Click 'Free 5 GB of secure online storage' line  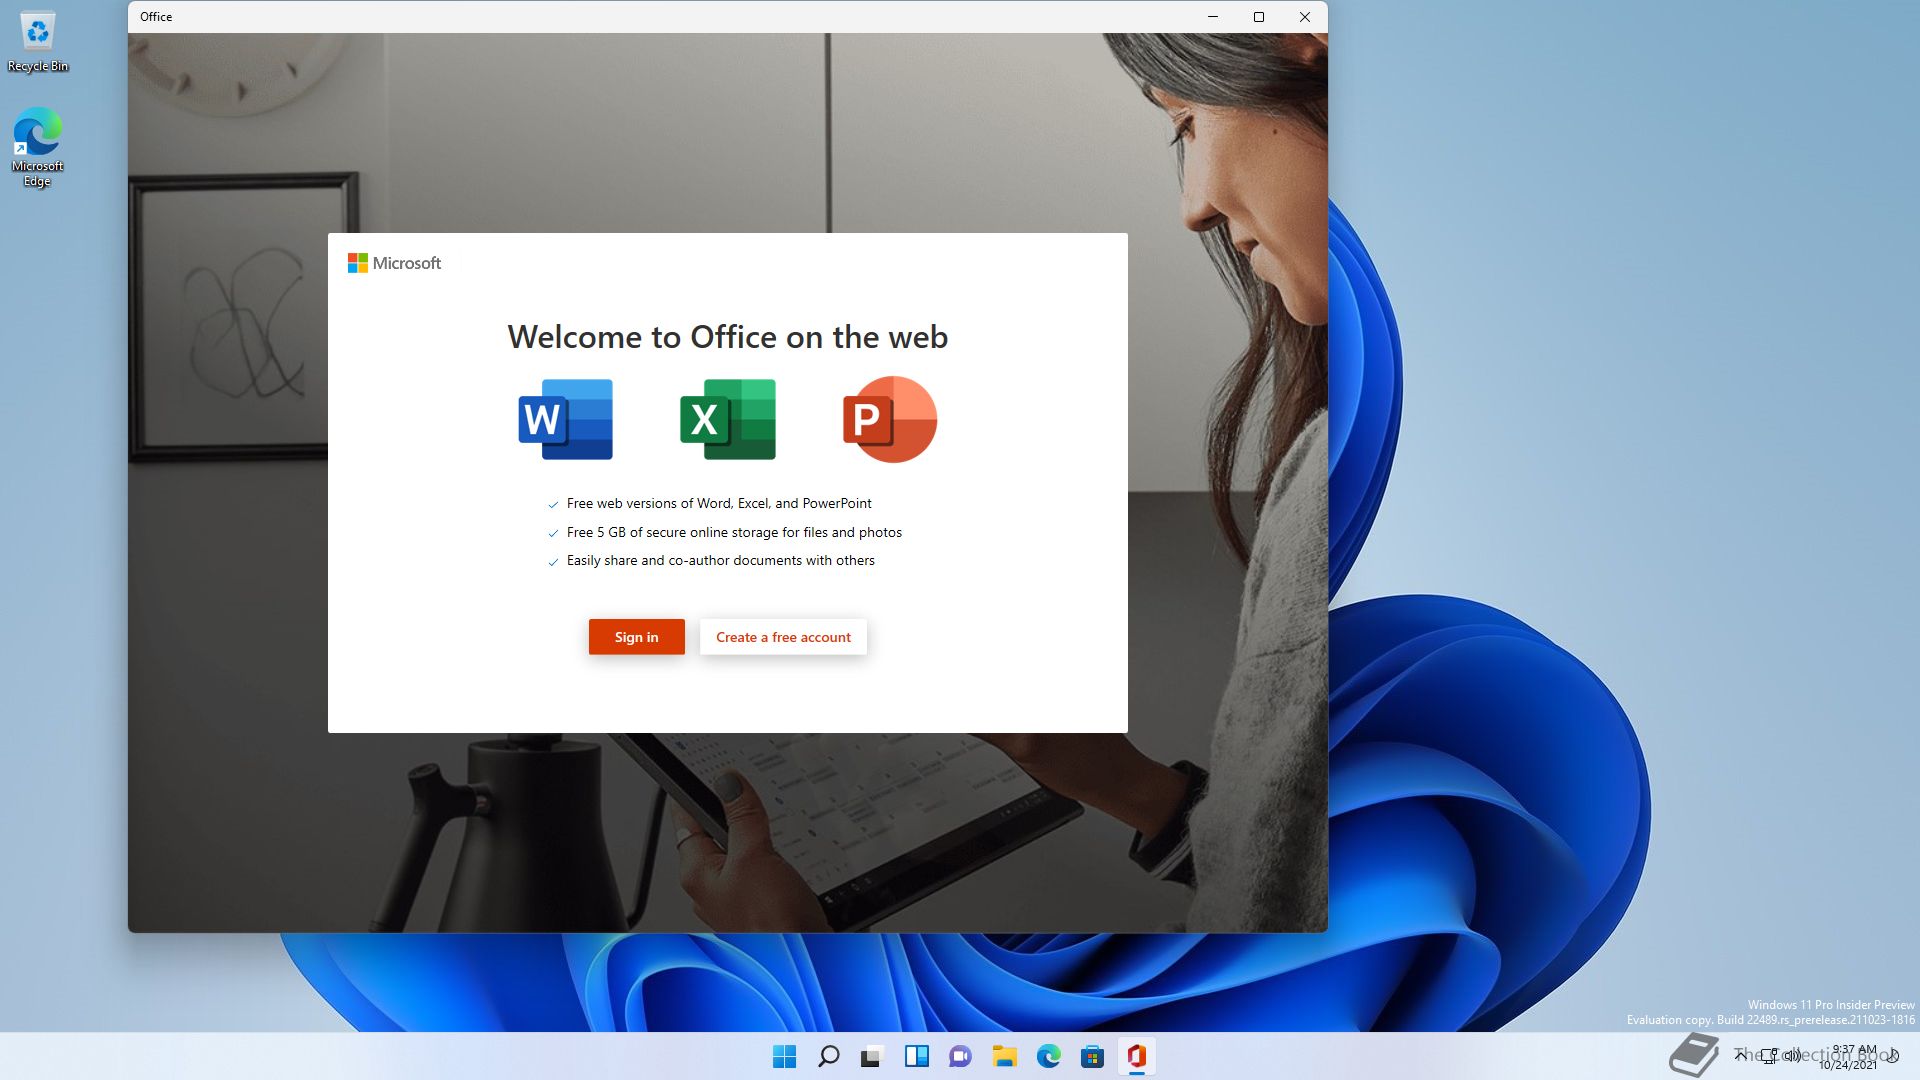tap(734, 532)
